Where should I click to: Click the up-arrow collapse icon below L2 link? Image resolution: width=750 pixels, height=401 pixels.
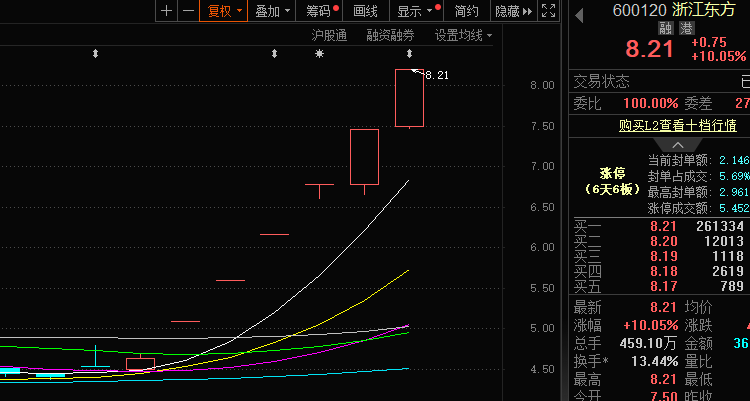pos(660,145)
